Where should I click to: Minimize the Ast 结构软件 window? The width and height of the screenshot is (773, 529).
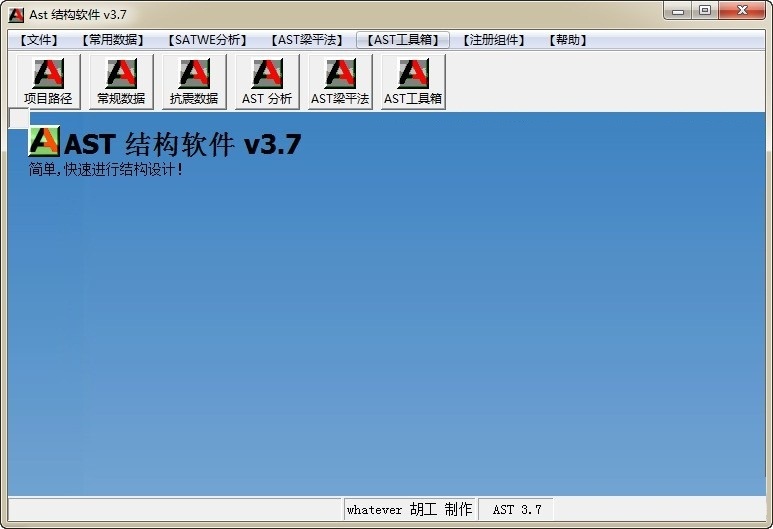(678, 11)
